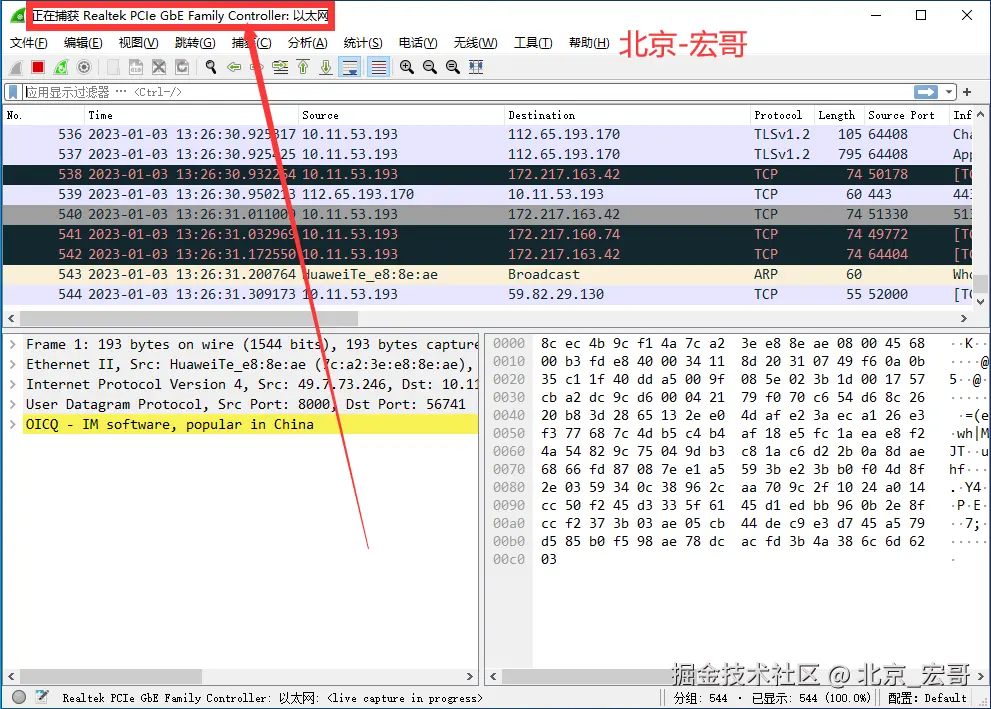
Task: Sort by the Source column header
Action: pyautogui.click(x=401, y=115)
